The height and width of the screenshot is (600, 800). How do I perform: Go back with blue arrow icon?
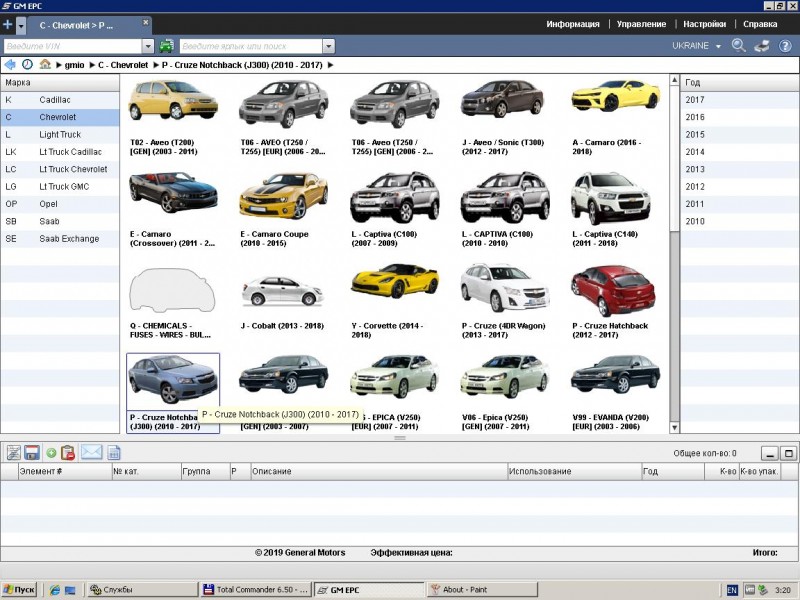tap(10, 65)
